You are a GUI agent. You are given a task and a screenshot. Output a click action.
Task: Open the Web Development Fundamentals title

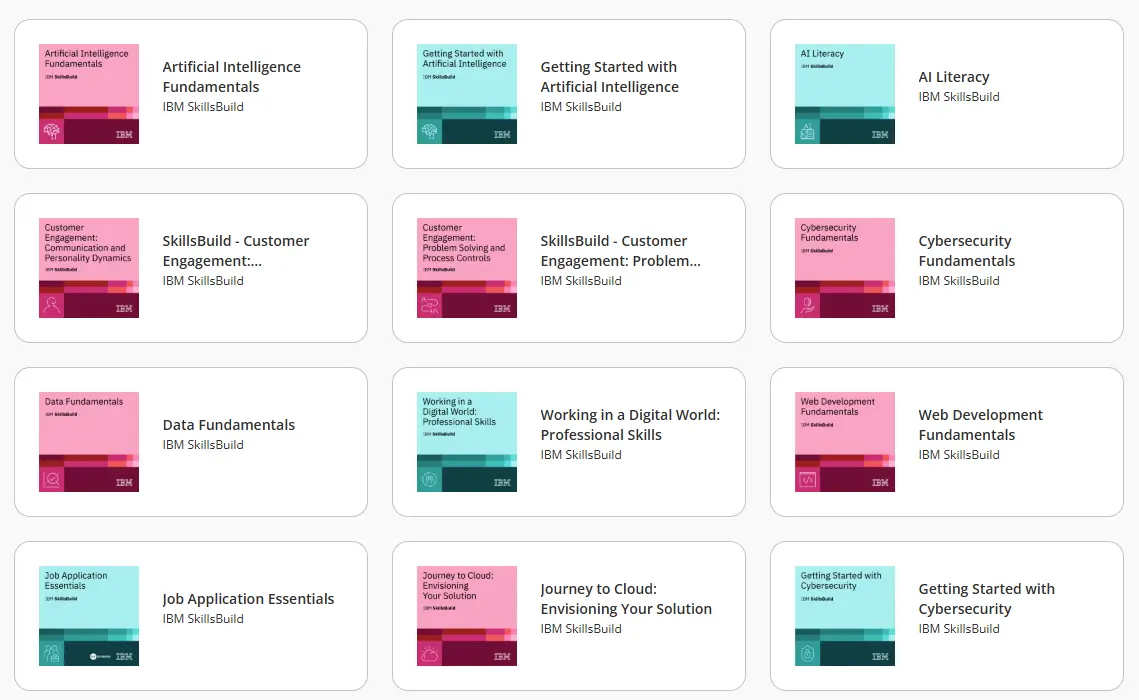coord(981,425)
